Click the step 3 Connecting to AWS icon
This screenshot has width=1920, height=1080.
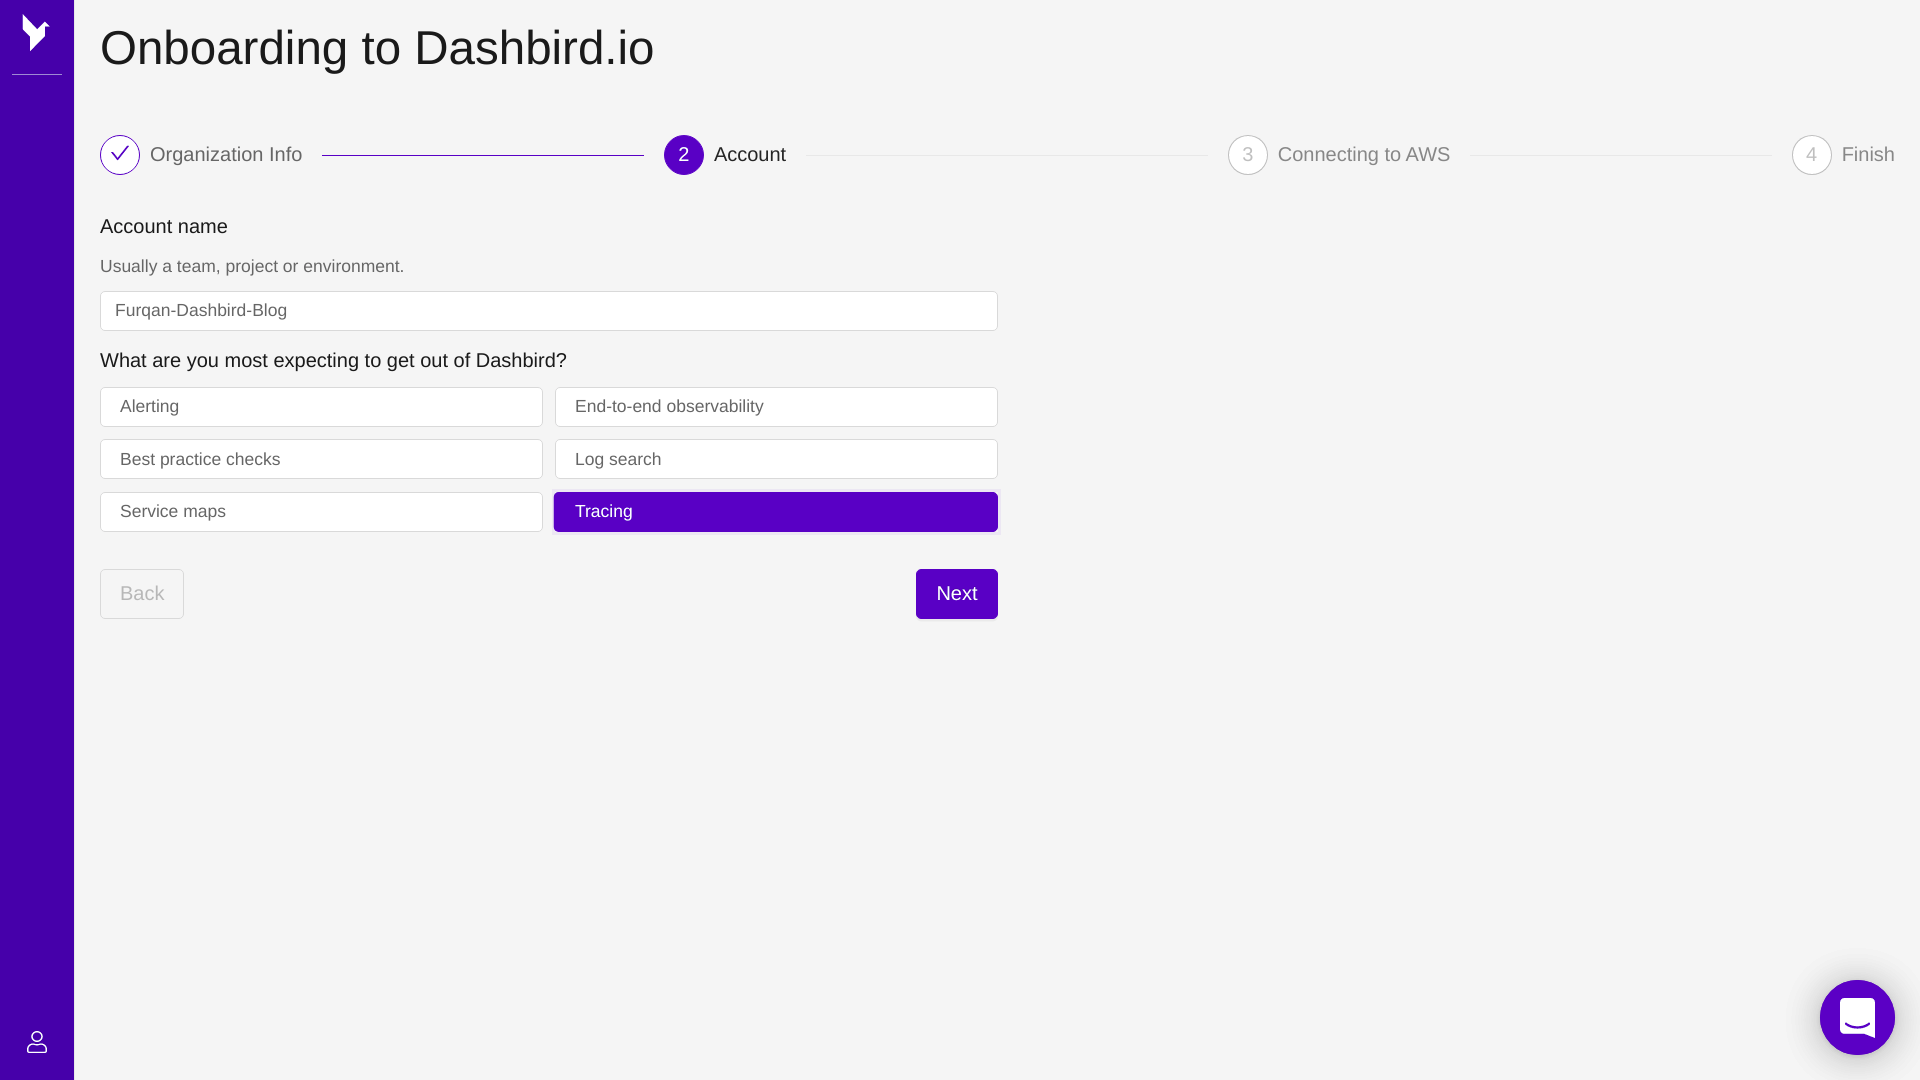tap(1247, 154)
